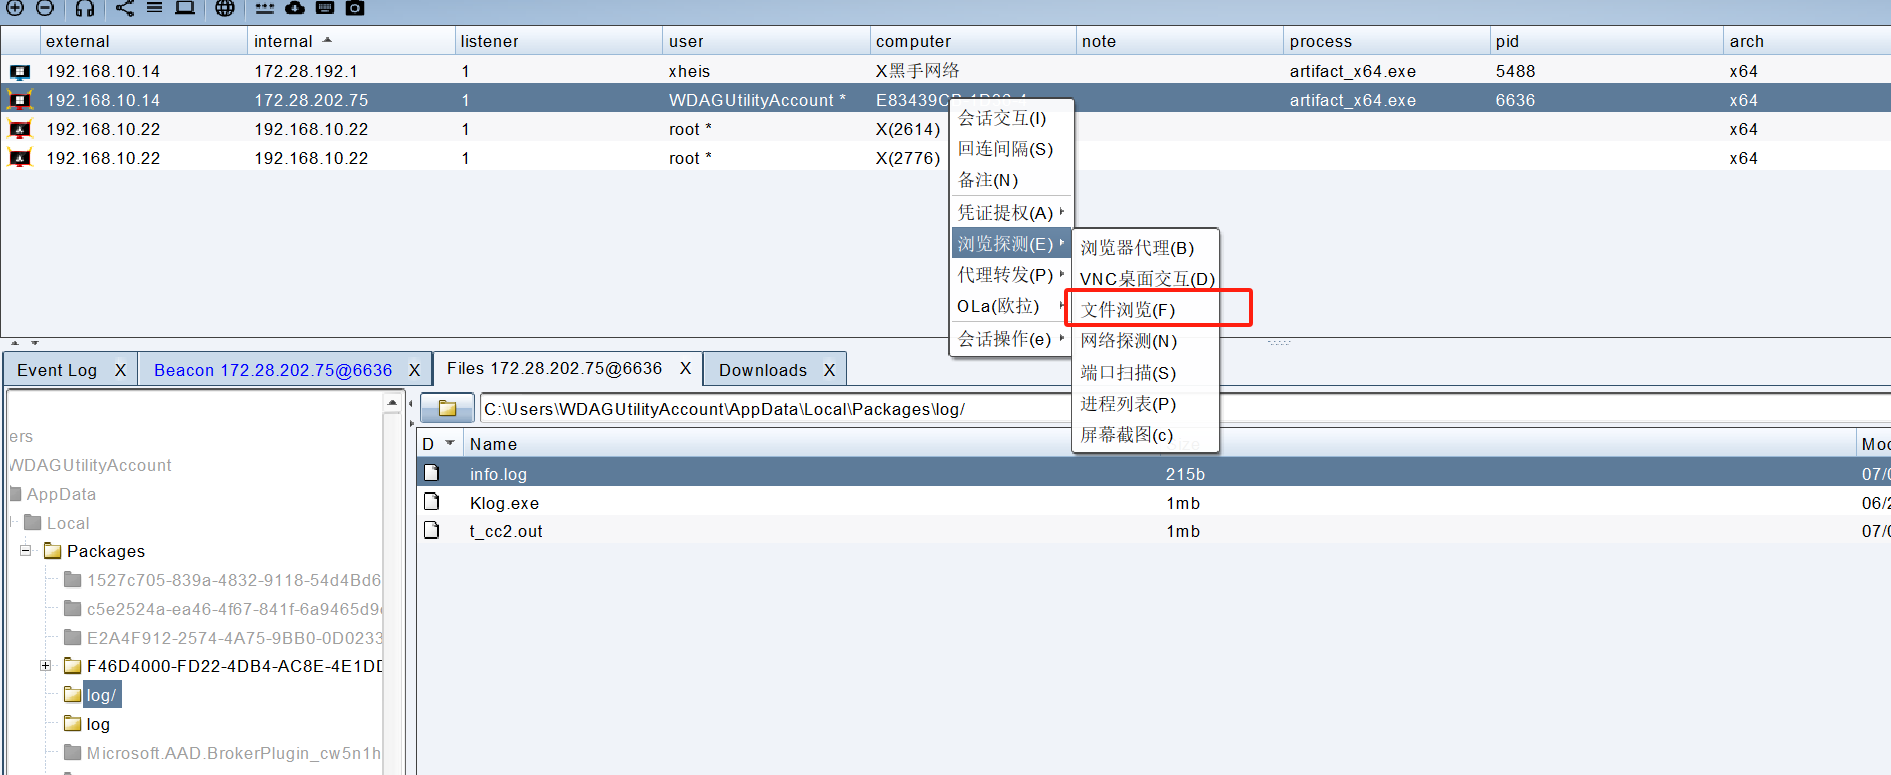Open credentials view password icon
1891x775 pixels.
pos(264,8)
